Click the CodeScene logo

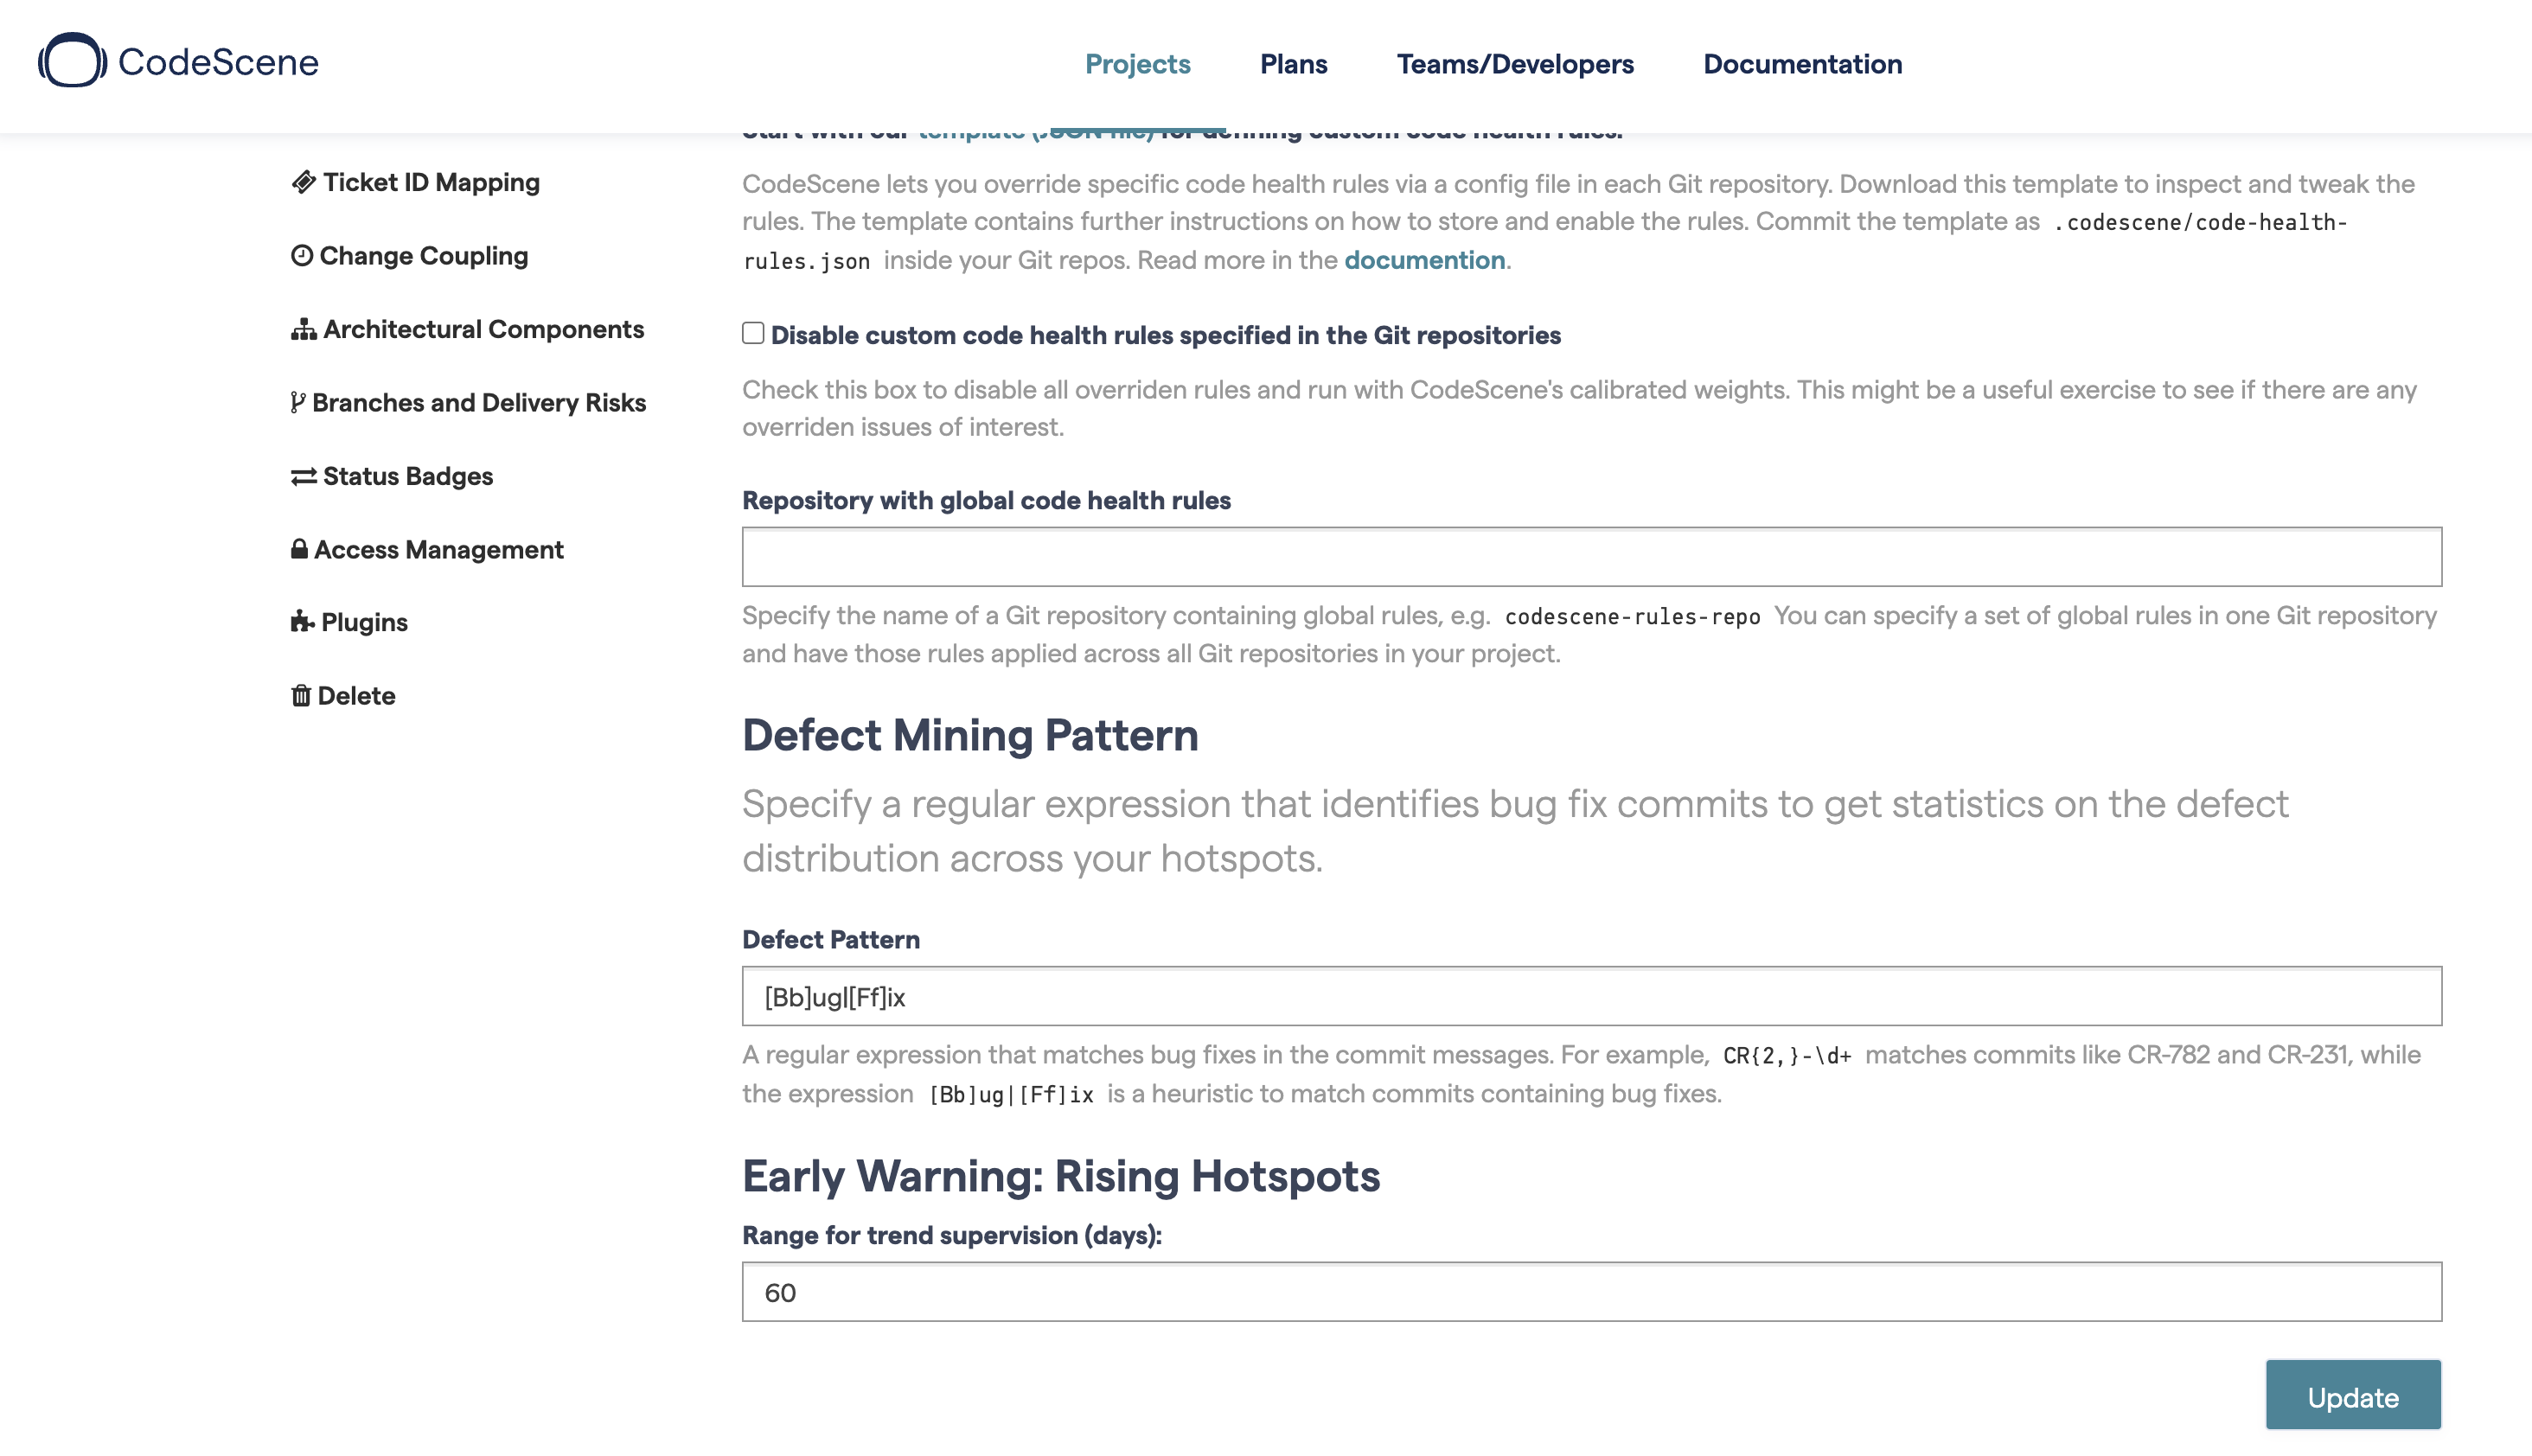[x=177, y=62]
